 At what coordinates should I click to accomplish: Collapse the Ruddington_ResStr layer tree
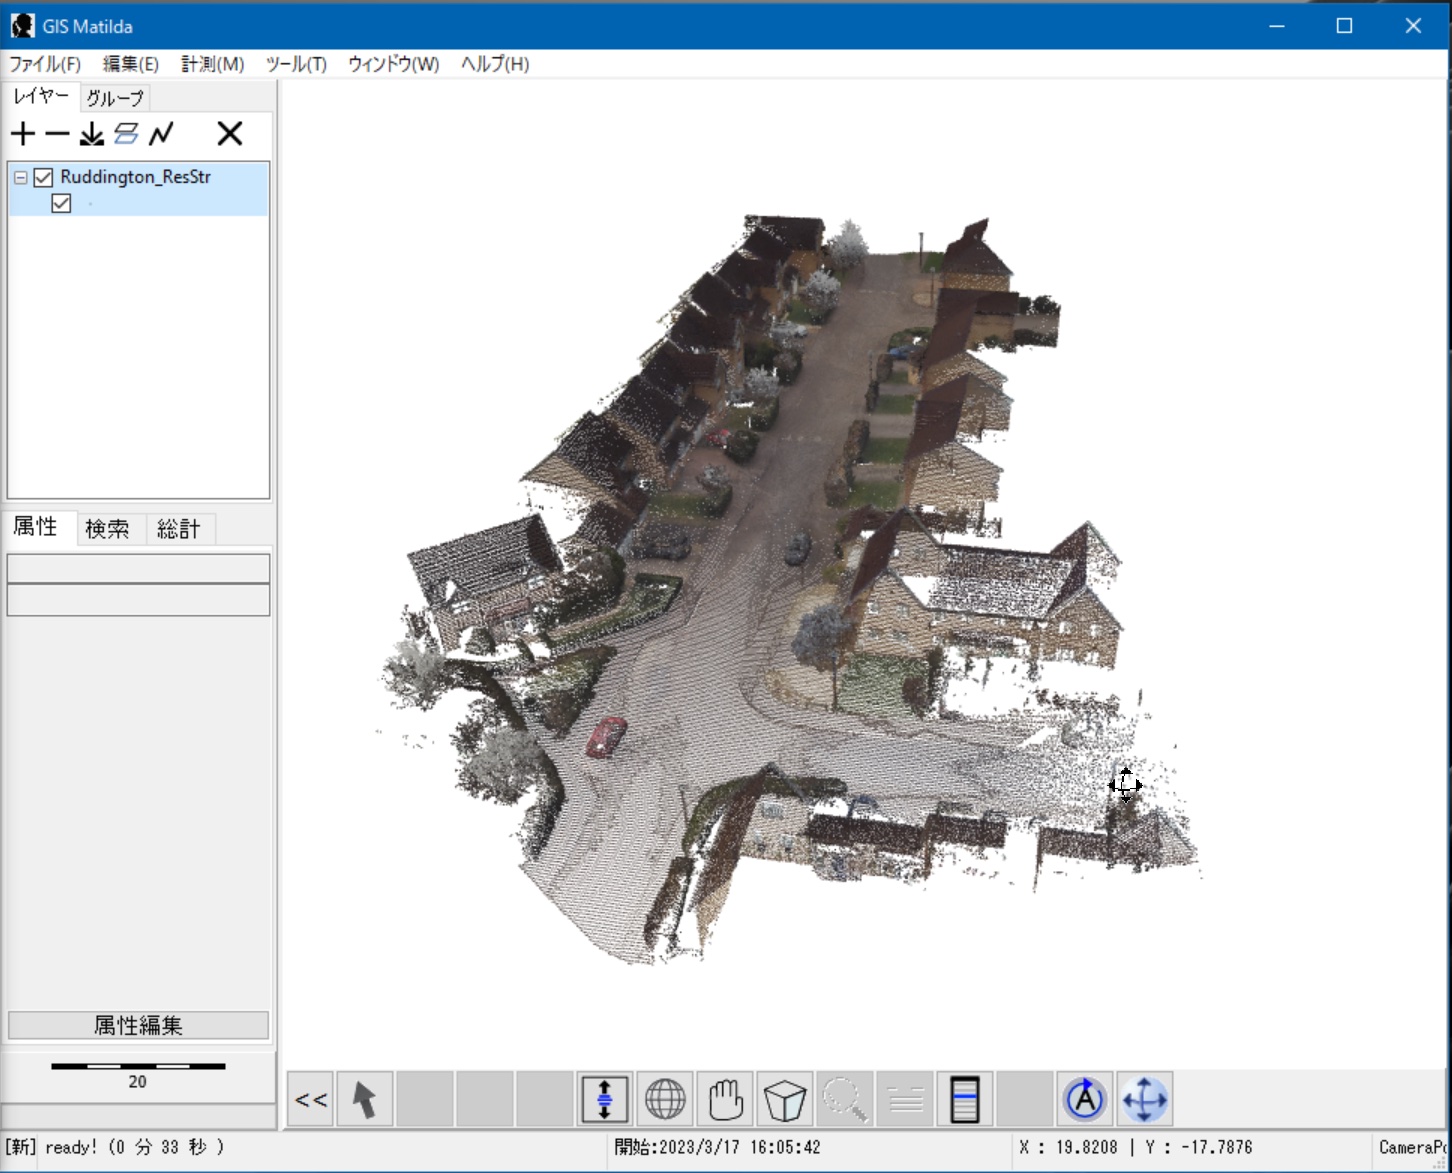20,178
